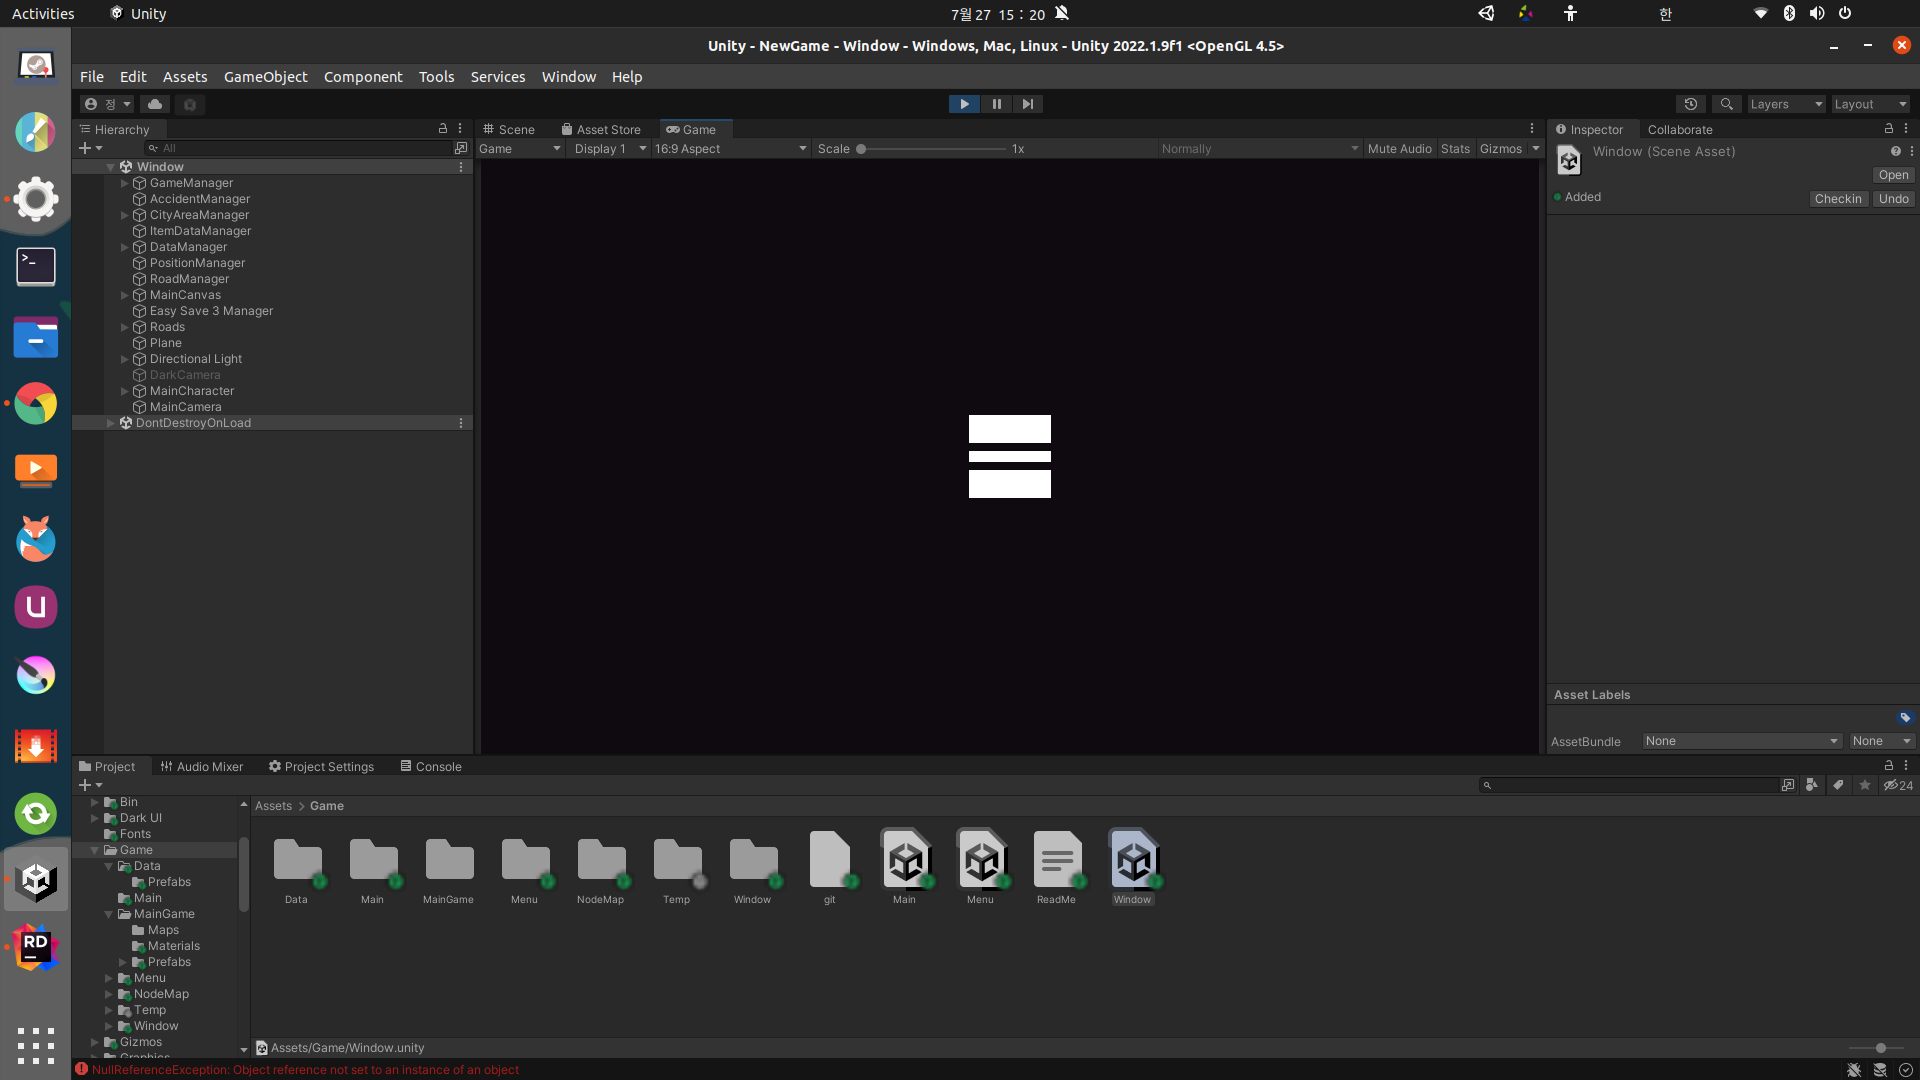This screenshot has height=1080, width=1920.
Task: Toggle Stats overlay in Game view
Action: coord(1455,149)
